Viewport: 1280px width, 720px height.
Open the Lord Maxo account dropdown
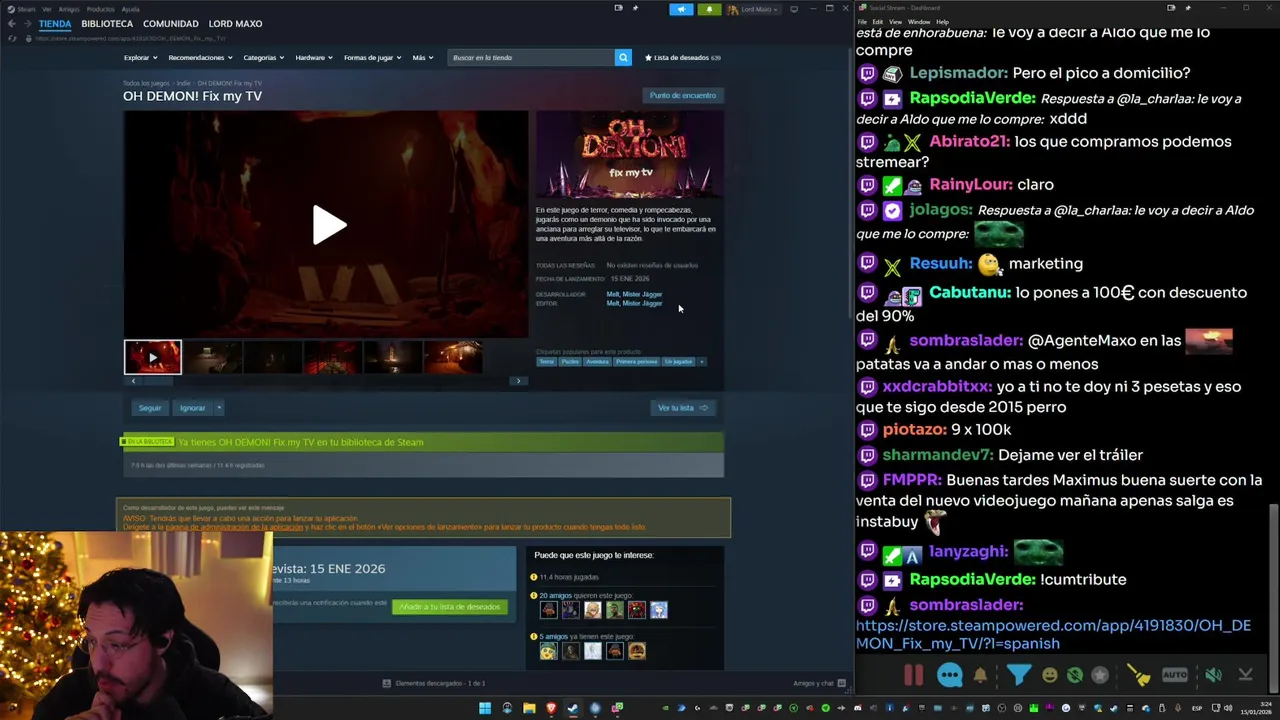(x=754, y=9)
